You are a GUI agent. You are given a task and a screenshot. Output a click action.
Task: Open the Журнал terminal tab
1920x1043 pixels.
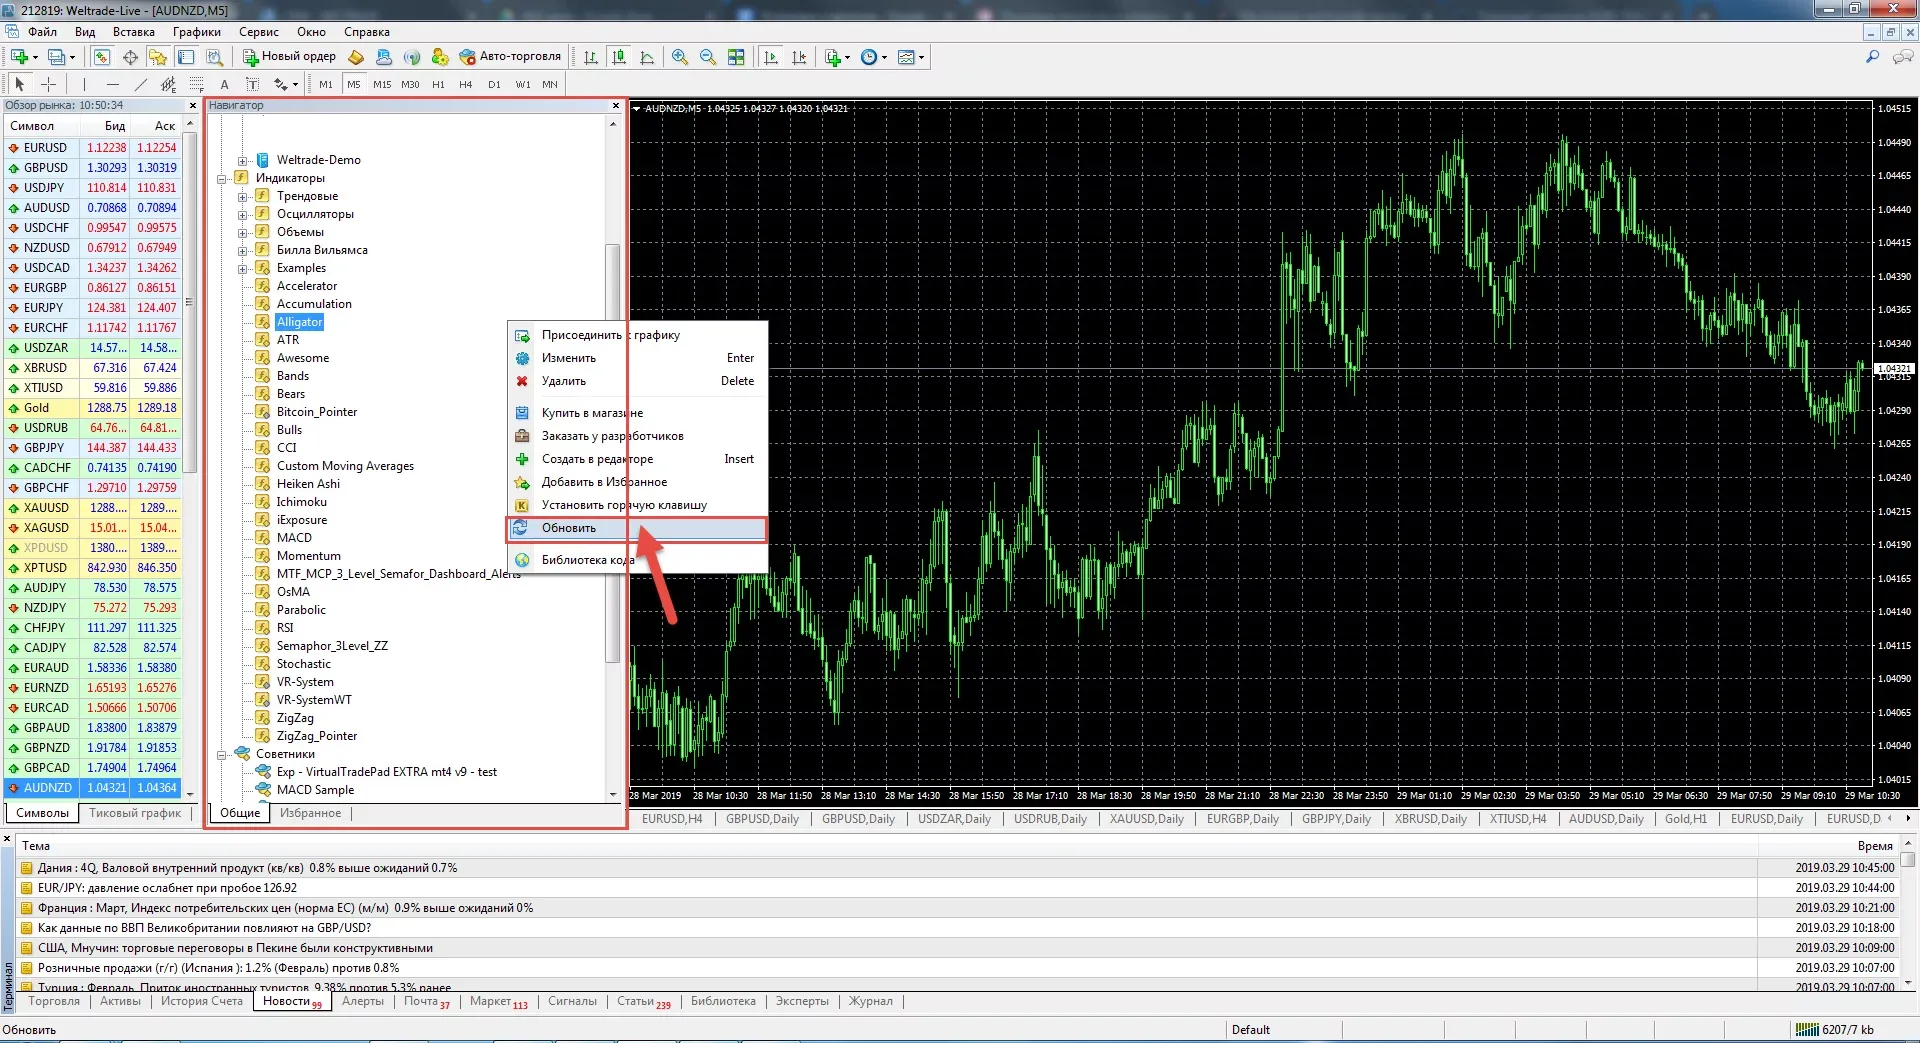click(x=870, y=1001)
